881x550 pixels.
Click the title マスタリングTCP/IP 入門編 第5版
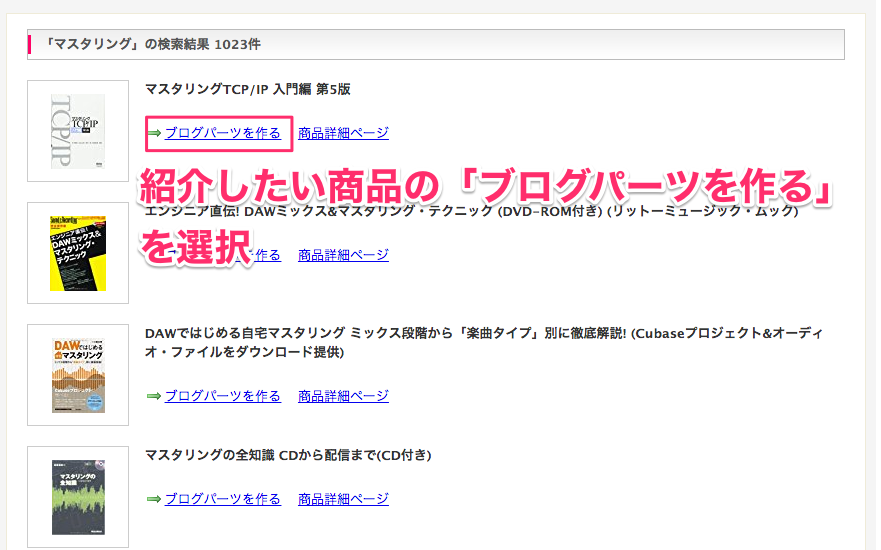(x=247, y=89)
